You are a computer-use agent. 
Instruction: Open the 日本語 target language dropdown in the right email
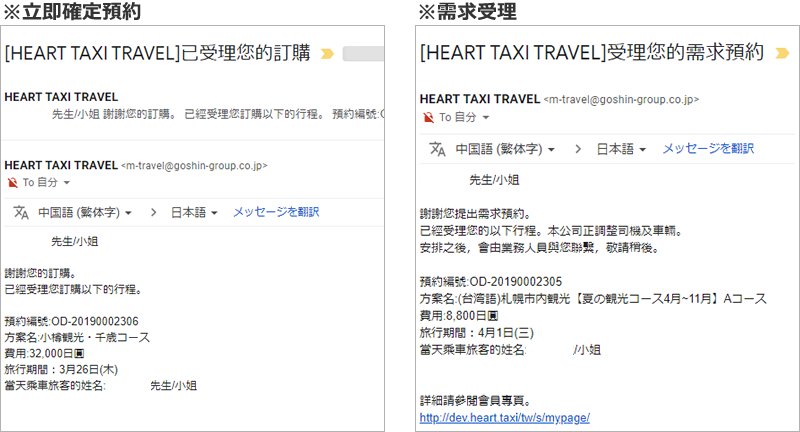click(x=621, y=149)
